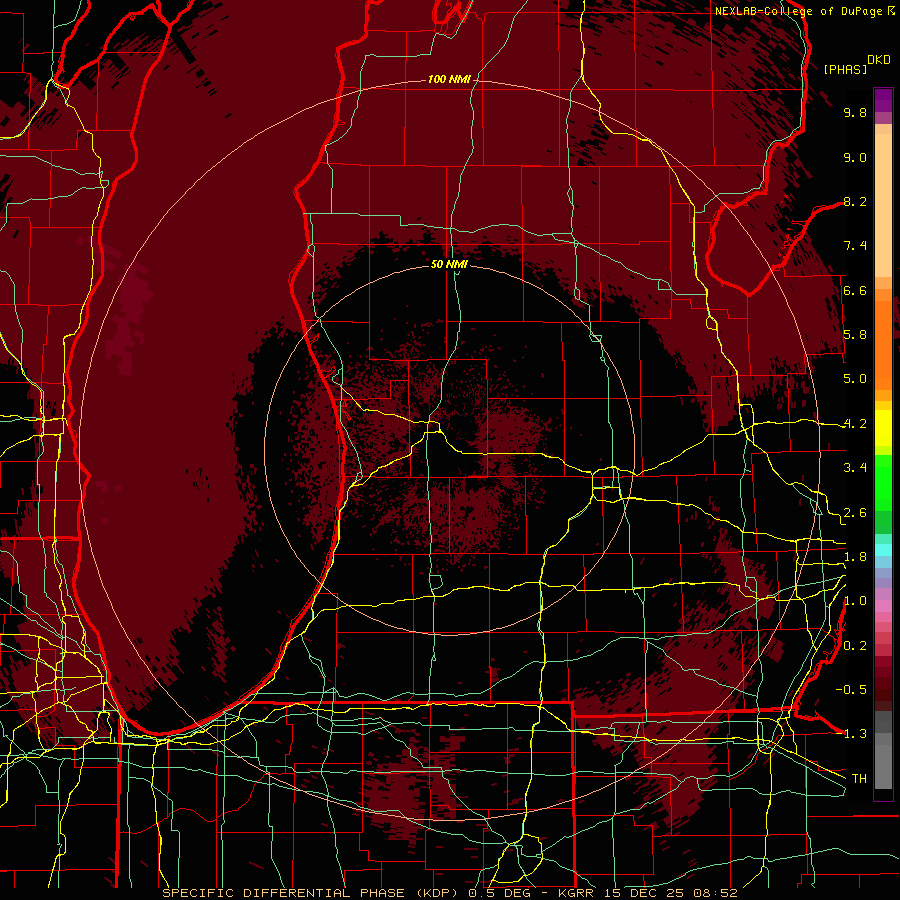
Task: Click the -0.5 value on the color scale
Action: click(x=851, y=690)
